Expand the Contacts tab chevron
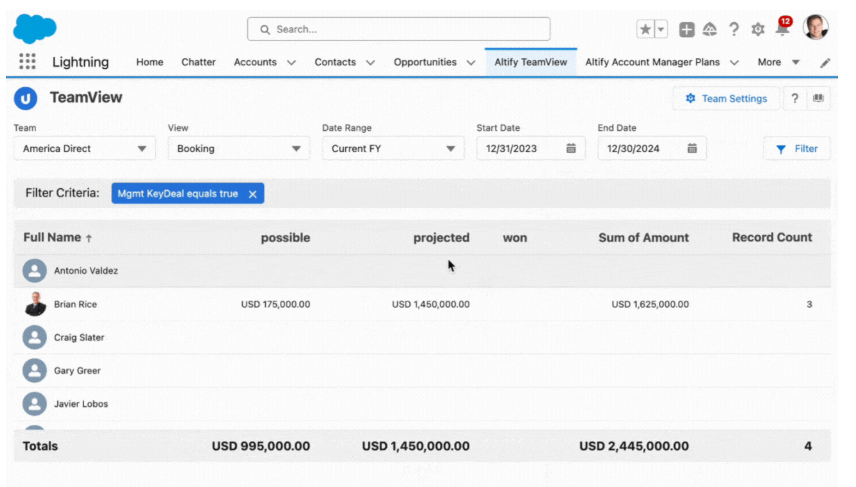Image resolution: width=856 pixels, height=487 pixels. 370,63
